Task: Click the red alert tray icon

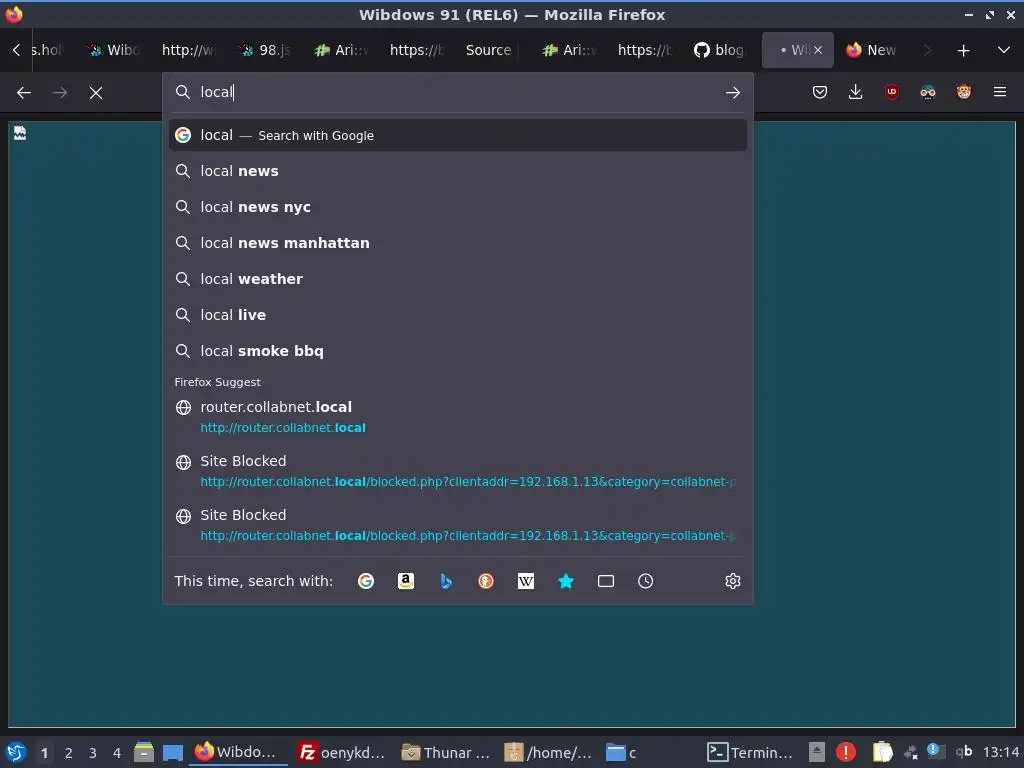Action: (846, 752)
